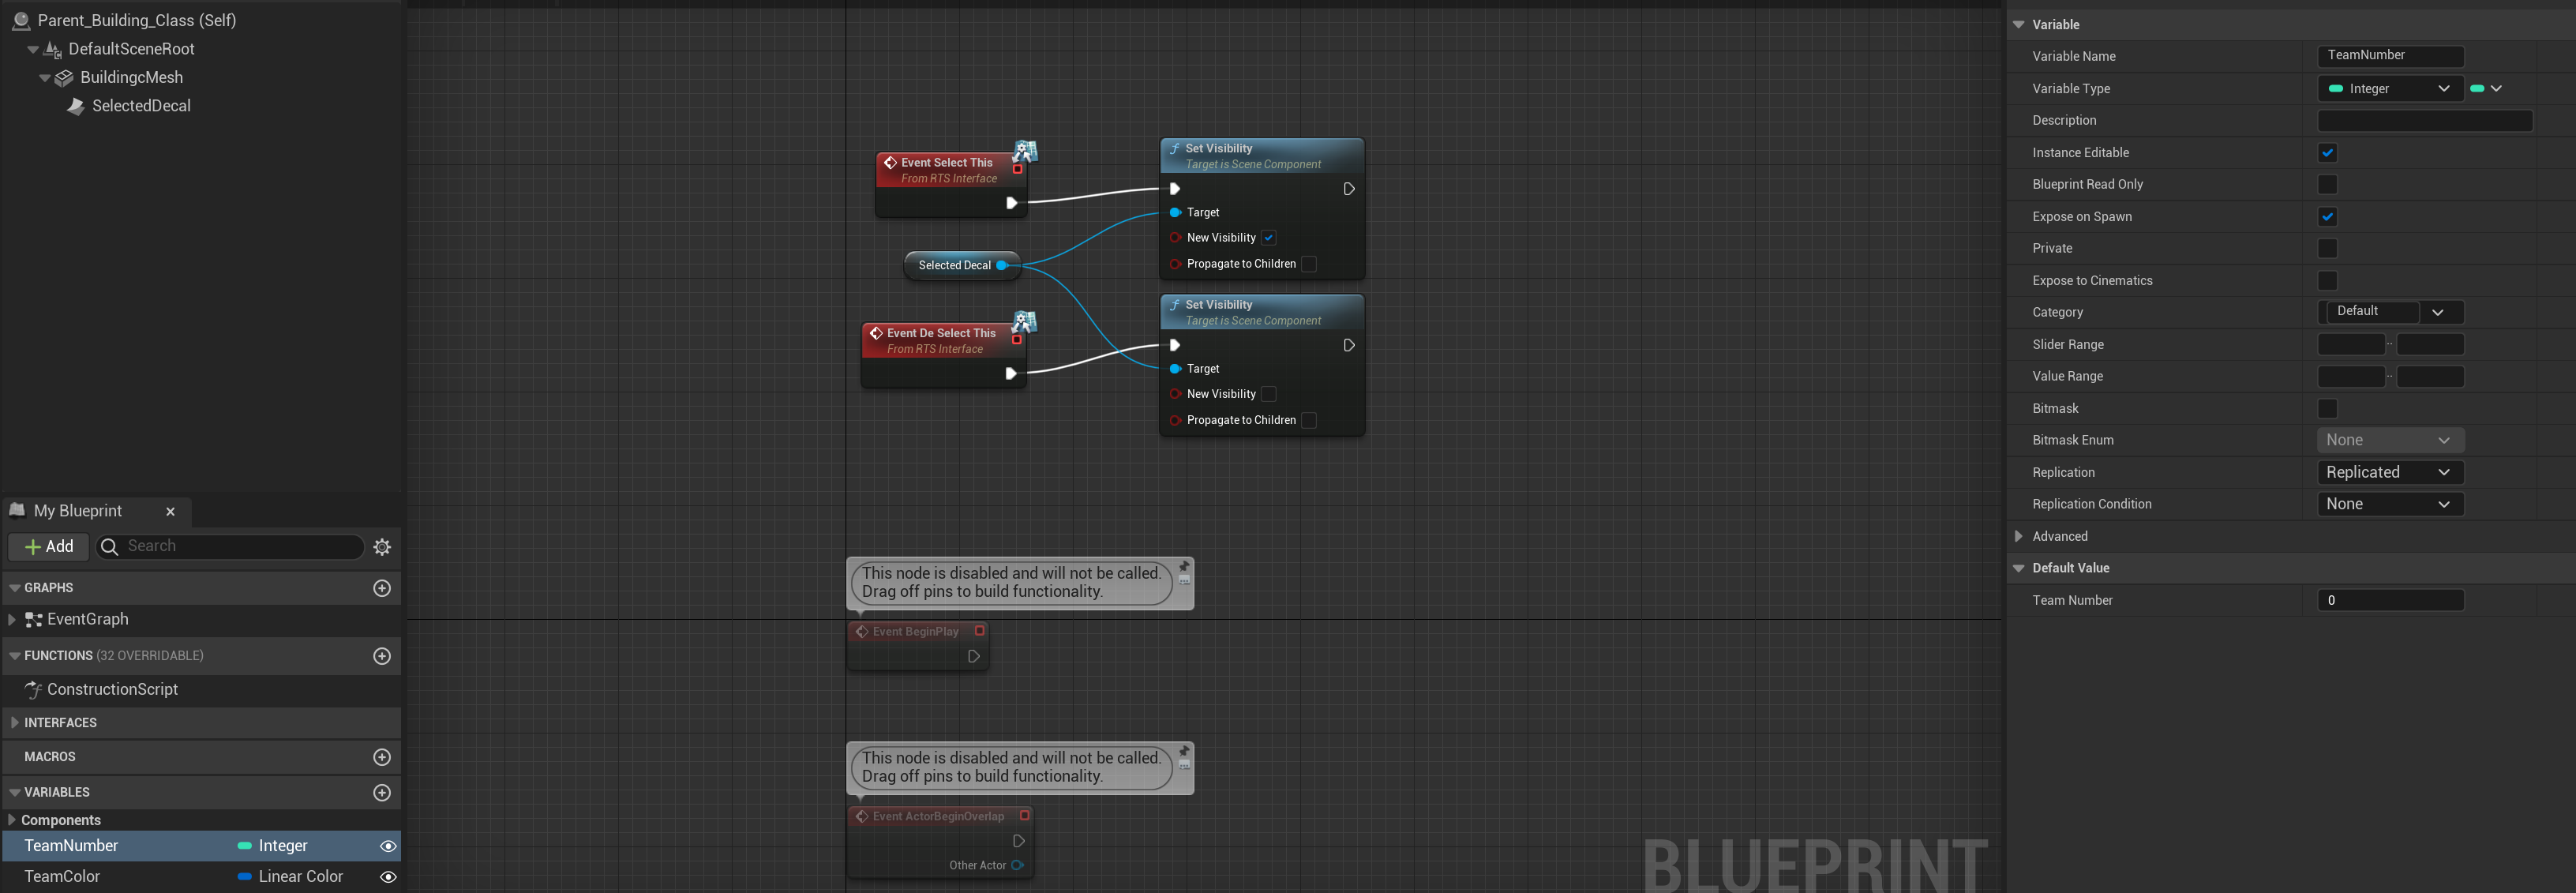
Task: Open the EventGraph graph item
Action: 87,620
